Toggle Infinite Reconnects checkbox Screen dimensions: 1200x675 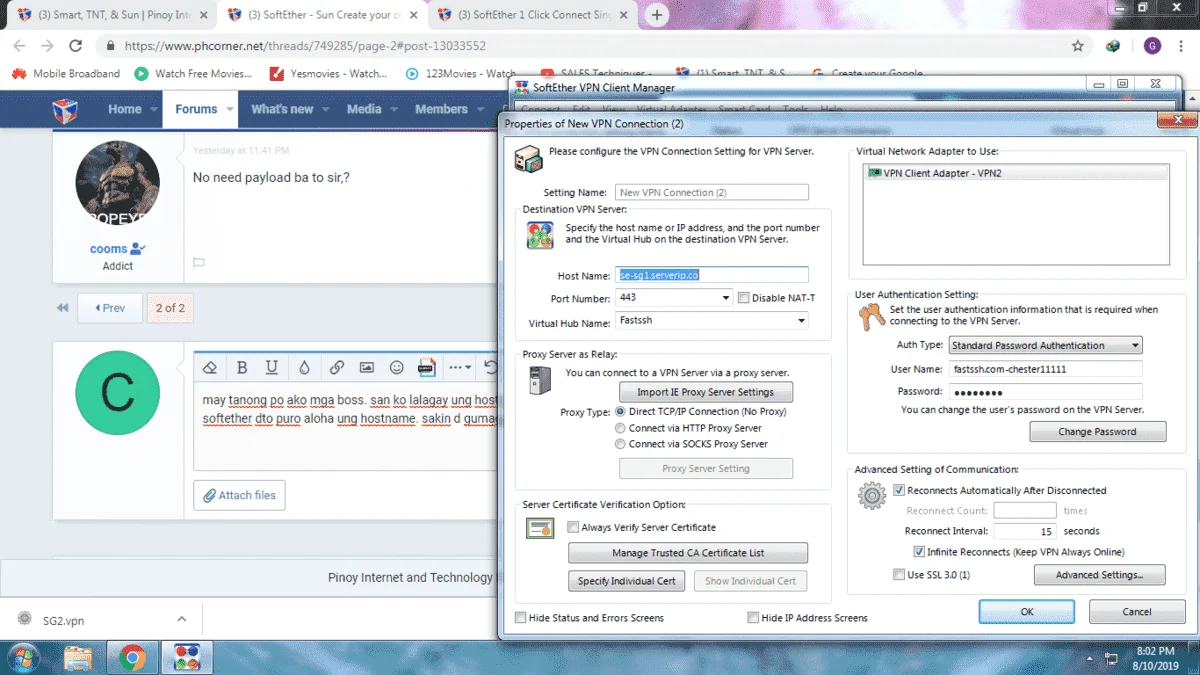coord(919,552)
